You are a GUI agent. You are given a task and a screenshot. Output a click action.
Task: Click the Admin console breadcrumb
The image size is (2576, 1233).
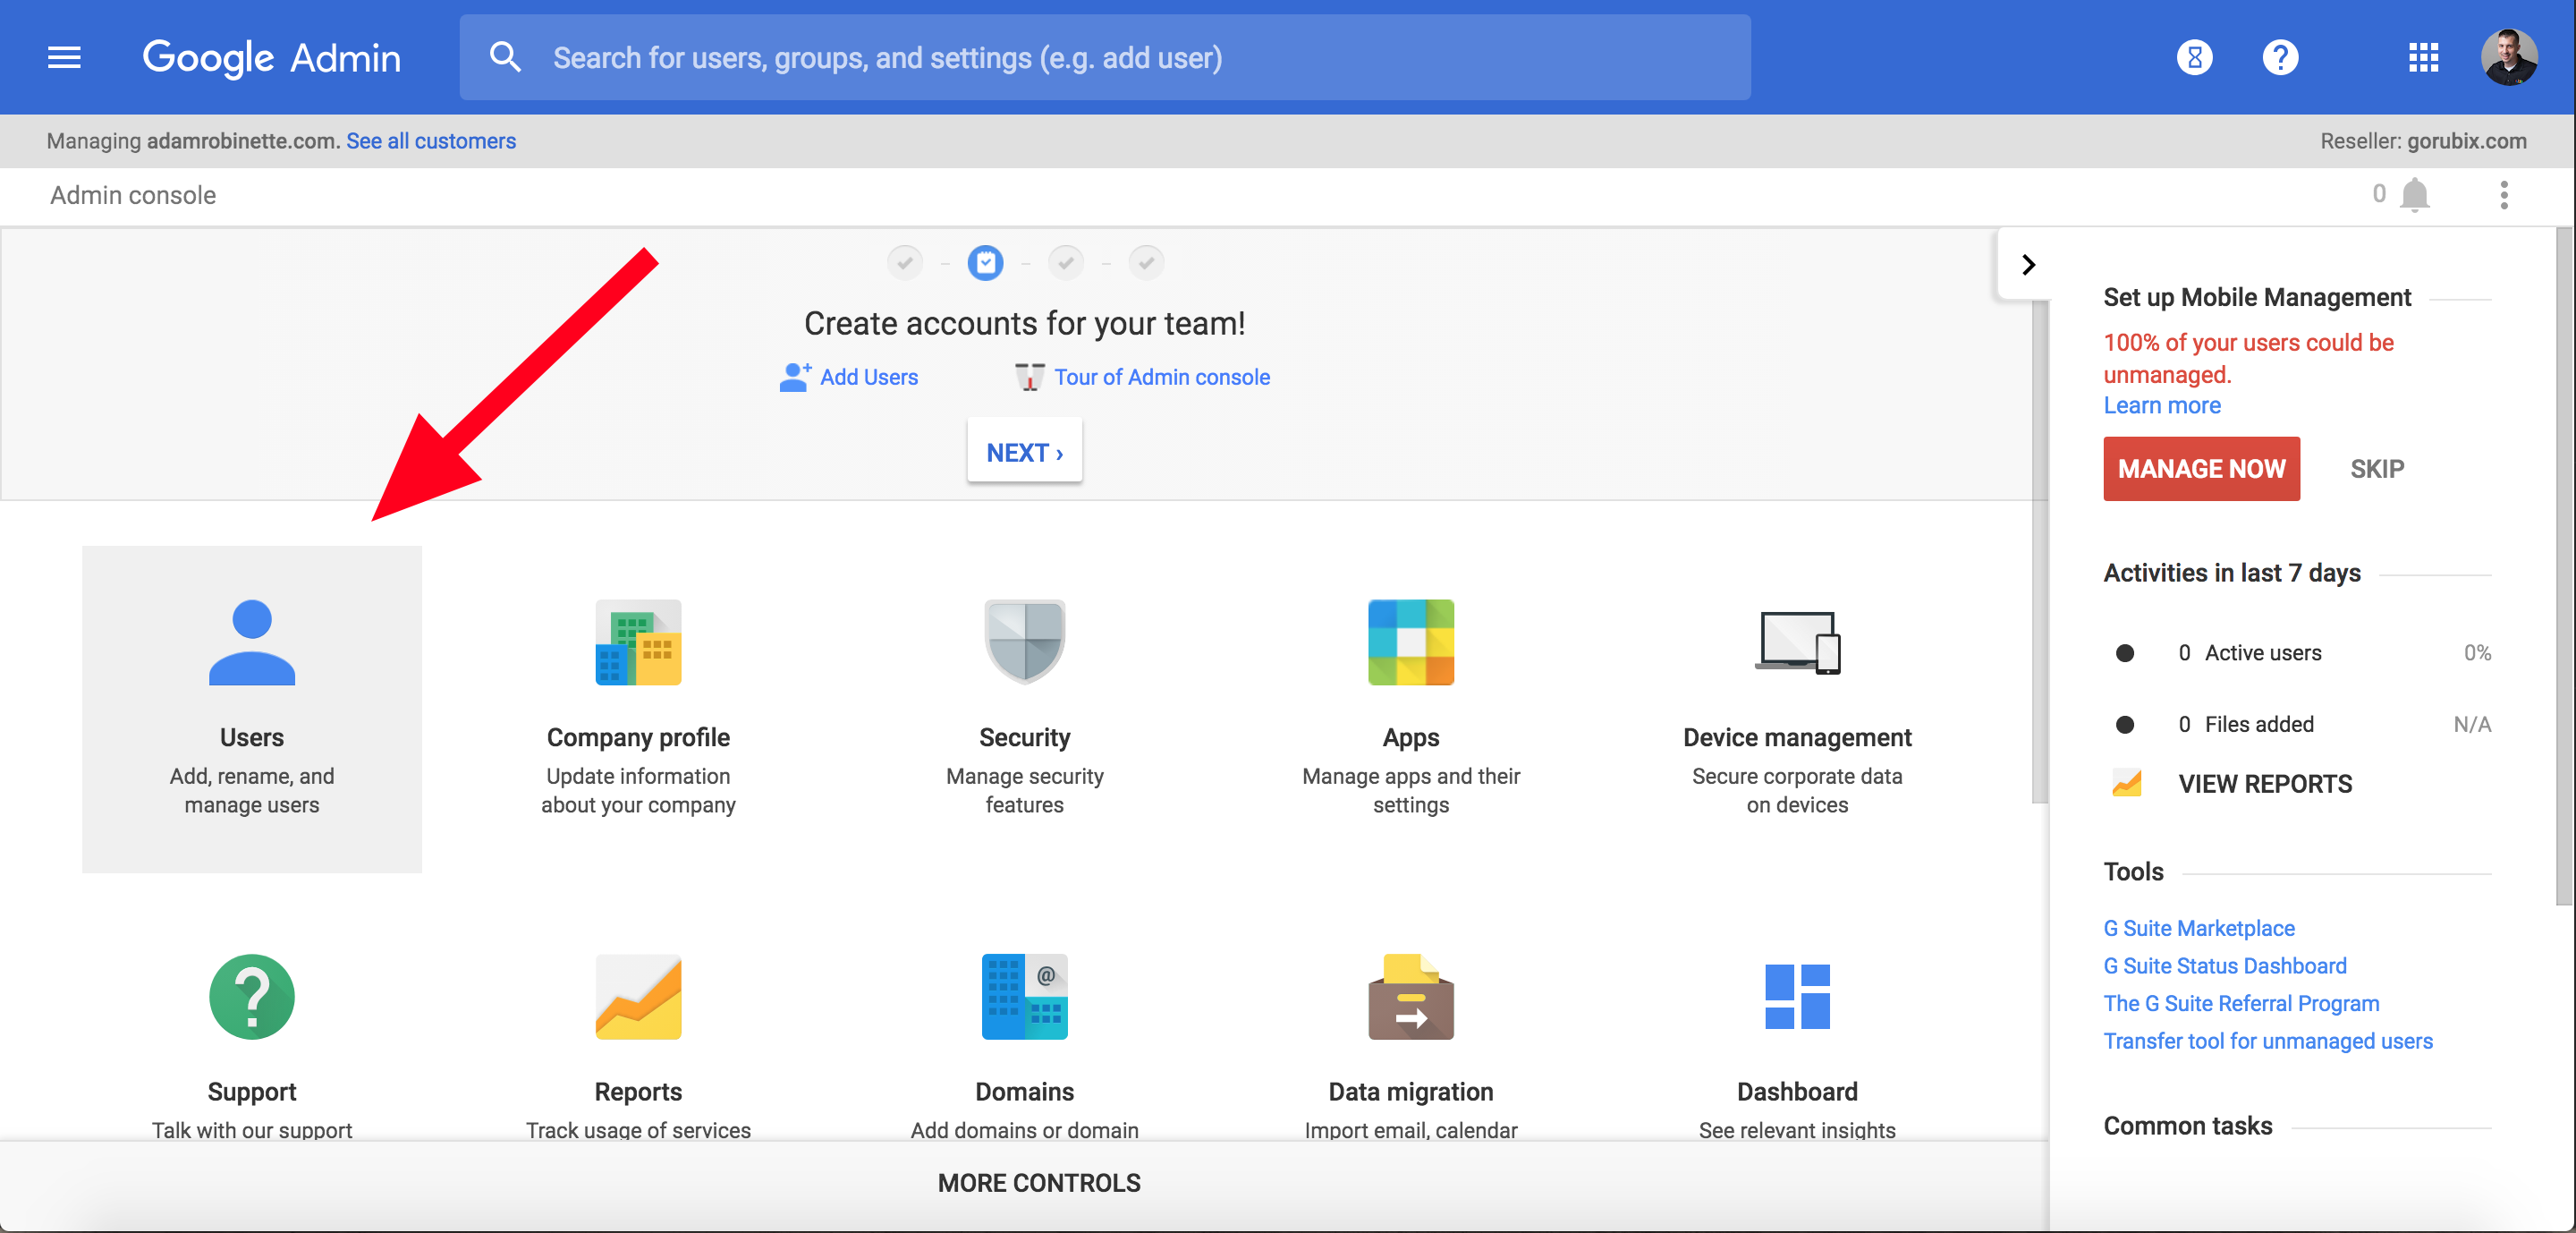[x=133, y=195]
